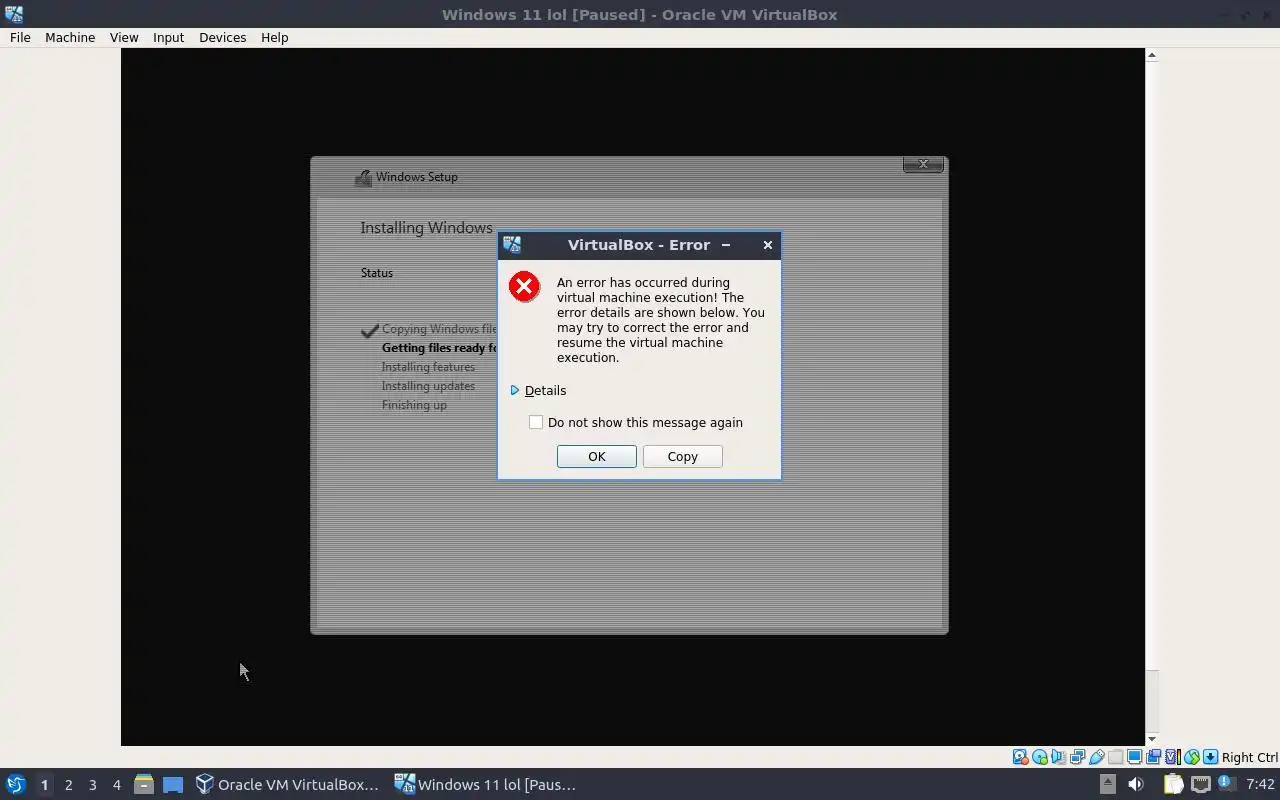Image resolution: width=1280 pixels, height=800 pixels.
Task: Click the USB devices status icon
Action: (1097, 757)
